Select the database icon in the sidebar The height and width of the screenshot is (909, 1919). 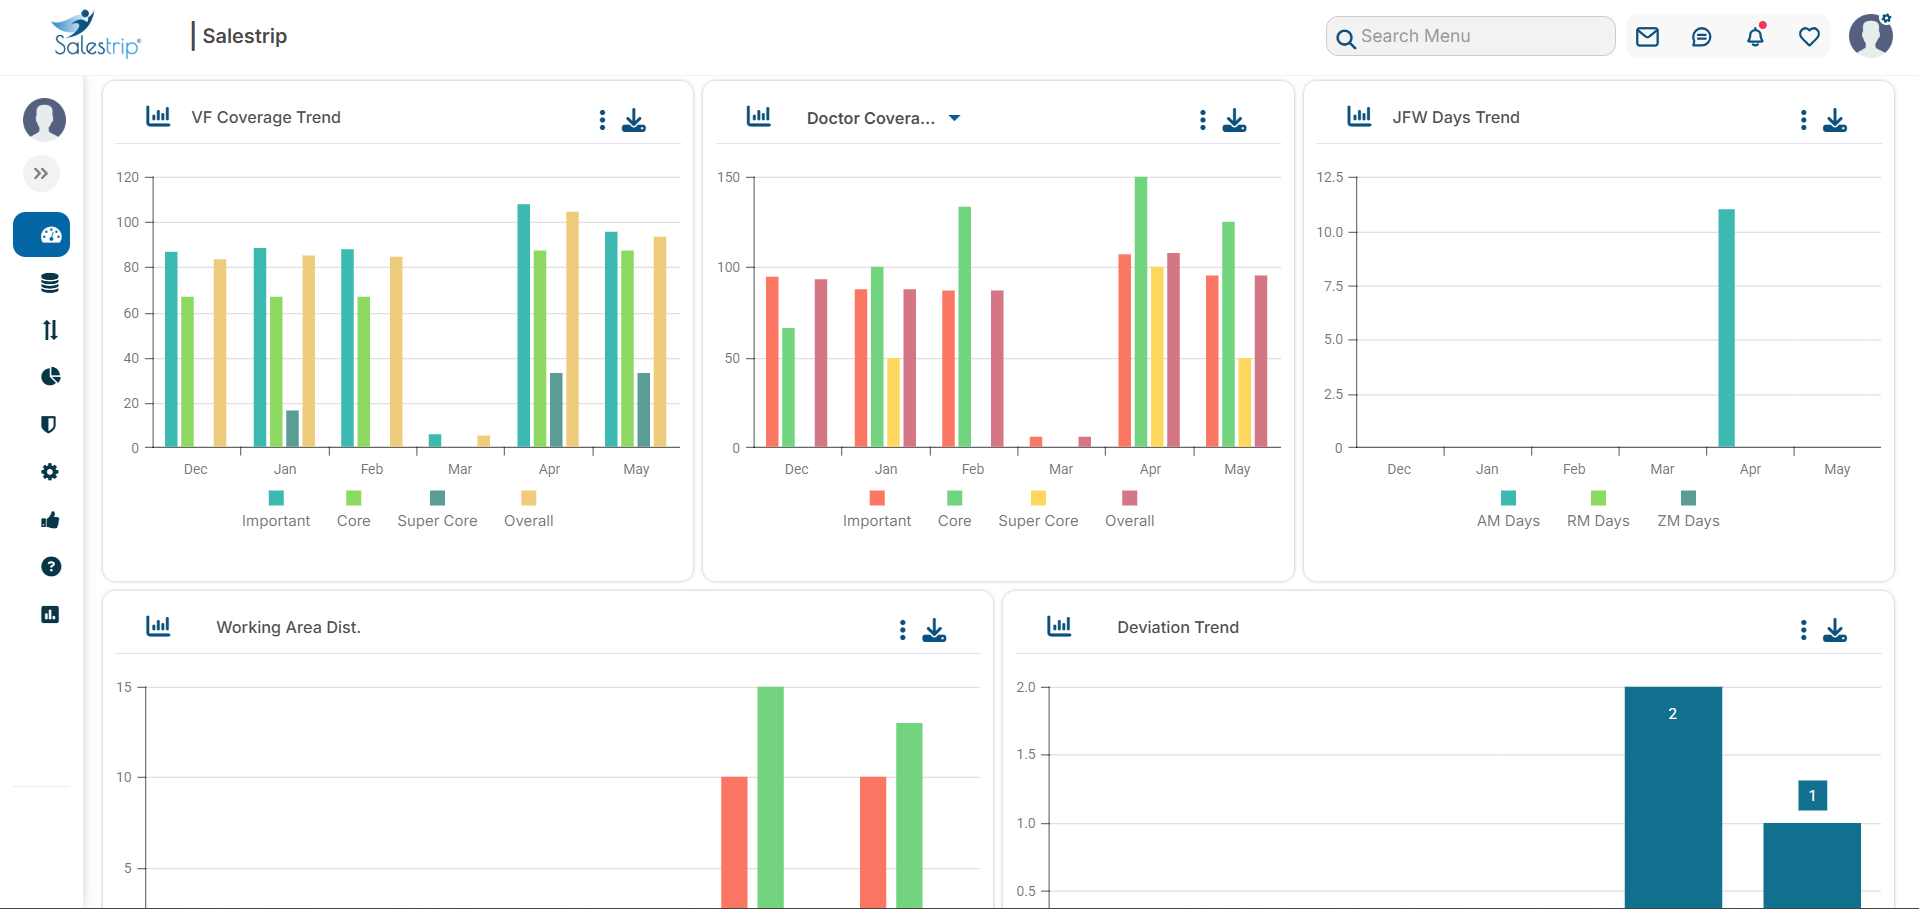[49, 282]
